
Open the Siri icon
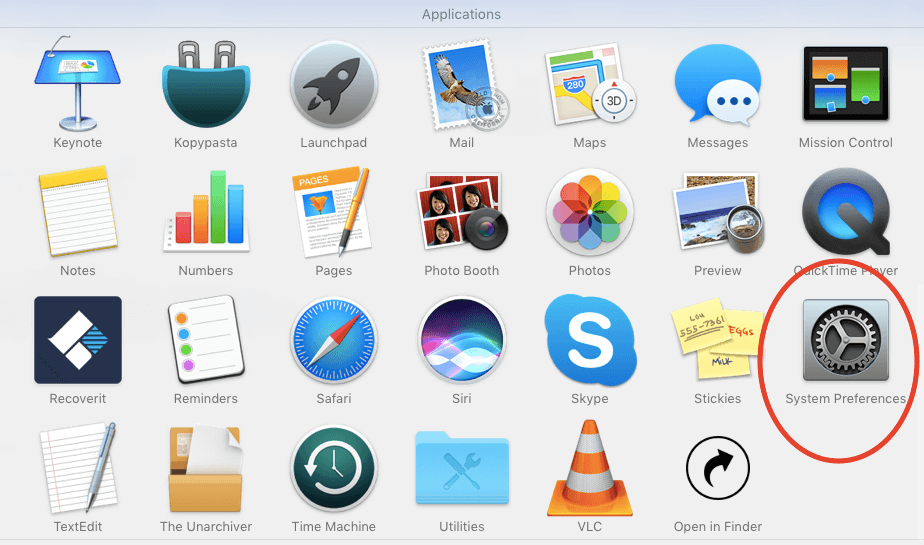coord(462,340)
